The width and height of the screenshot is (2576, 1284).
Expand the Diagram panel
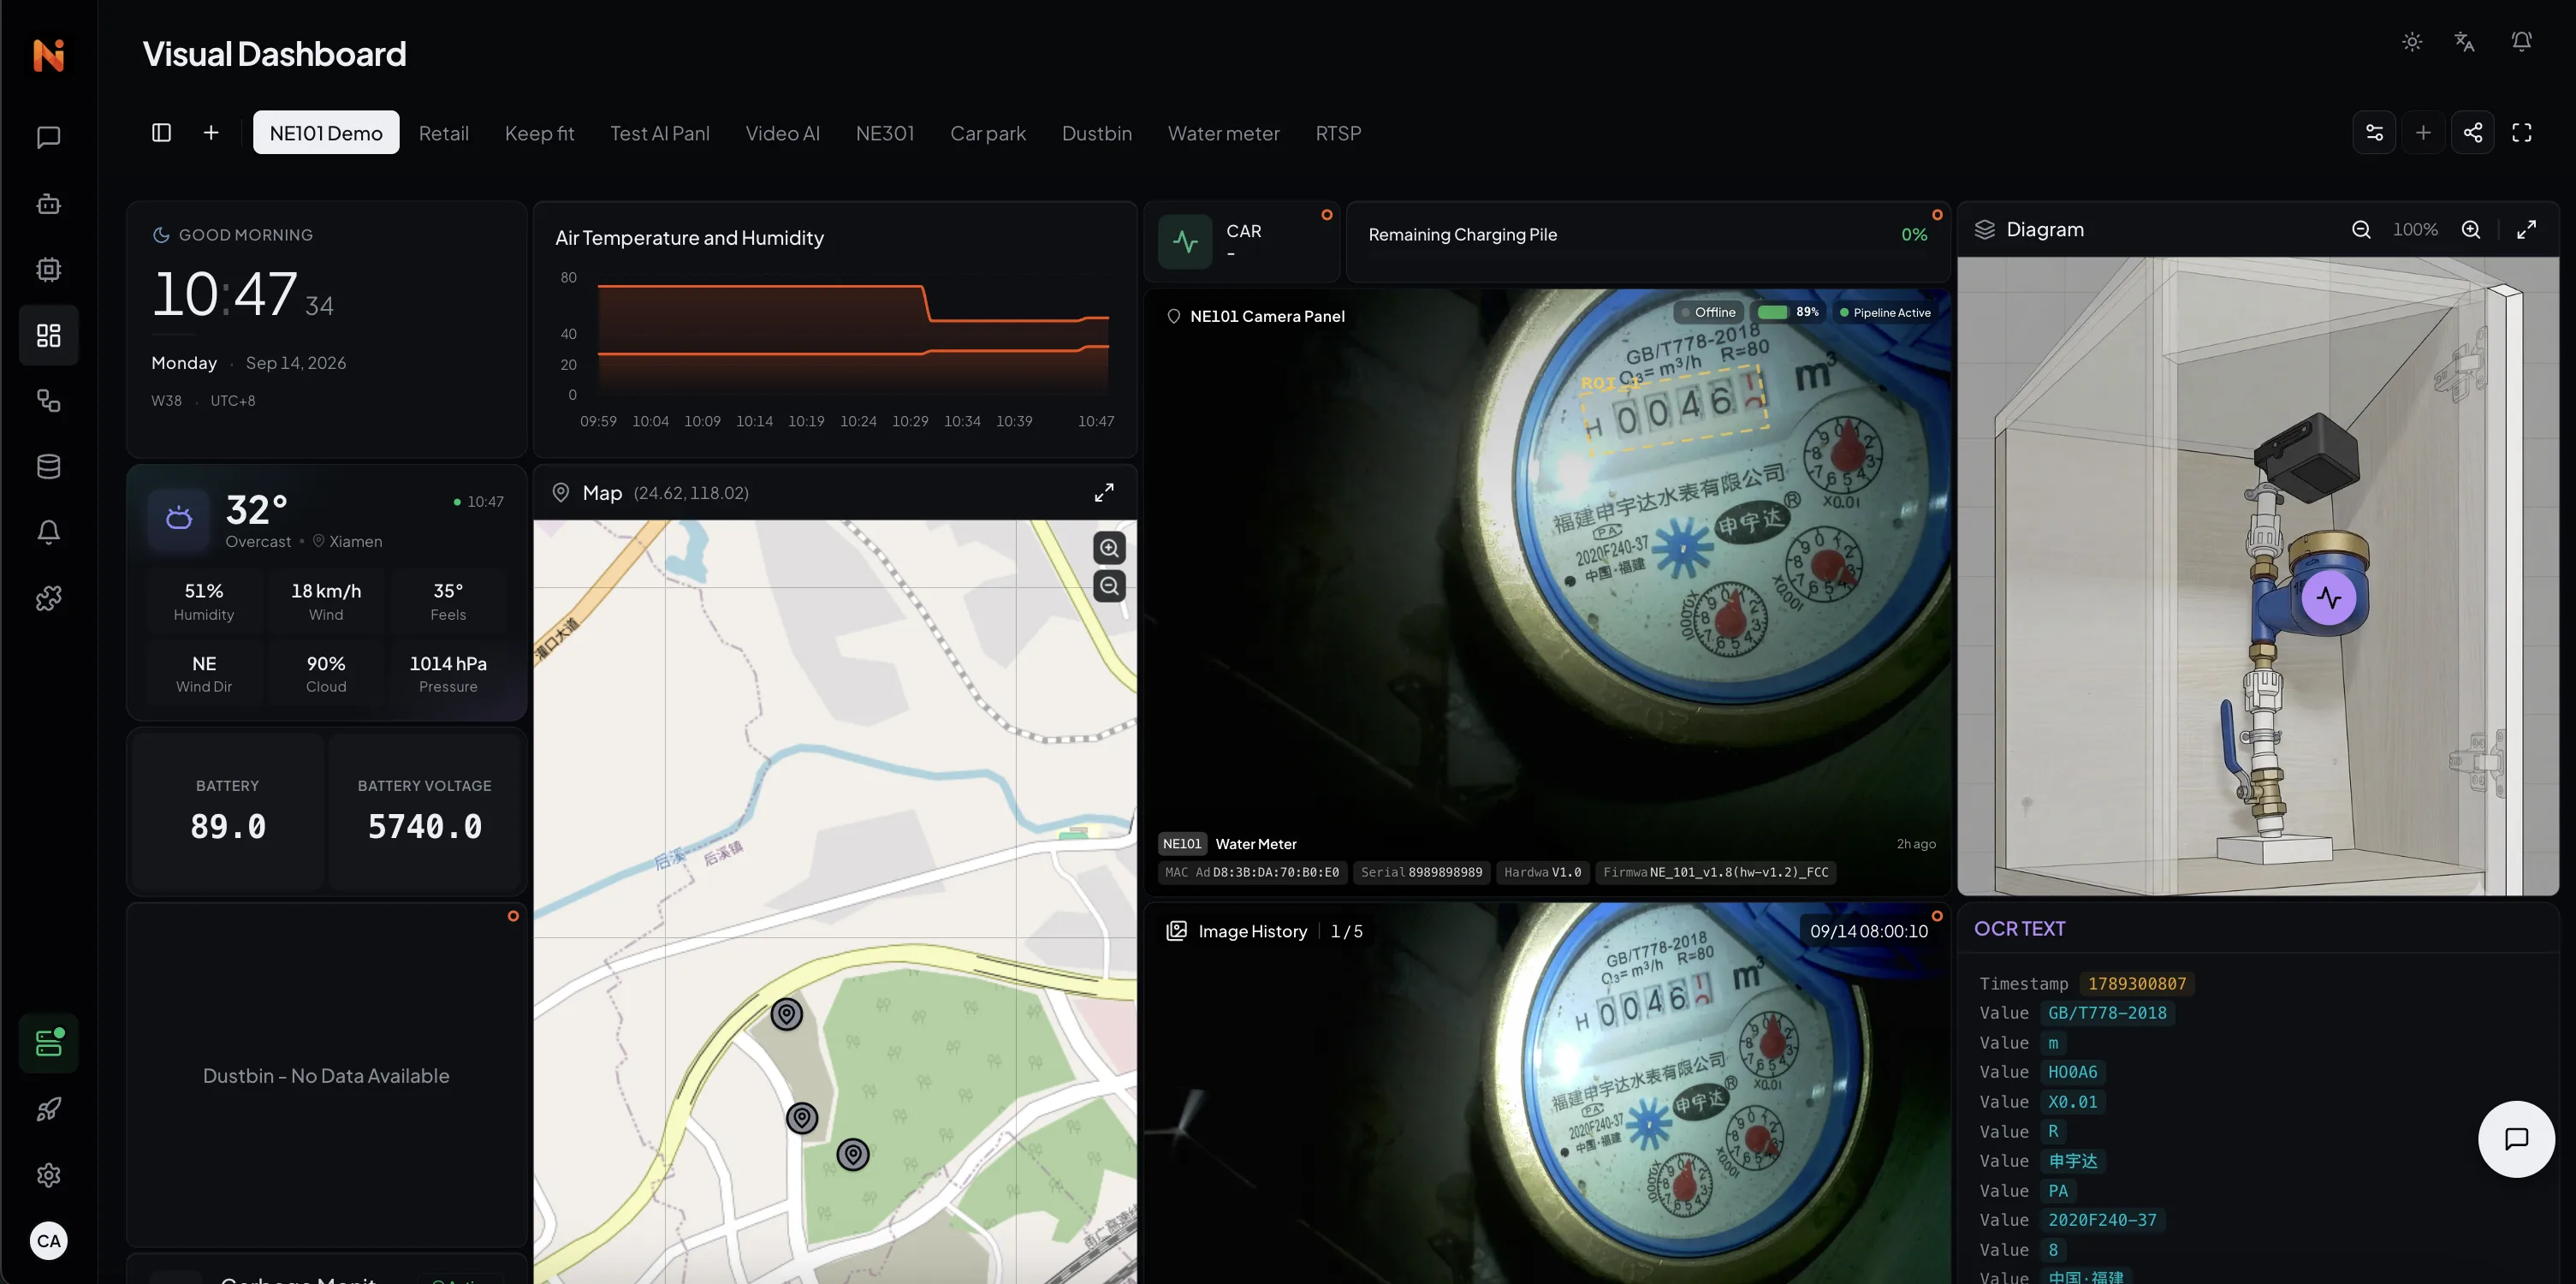point(2527,229)
